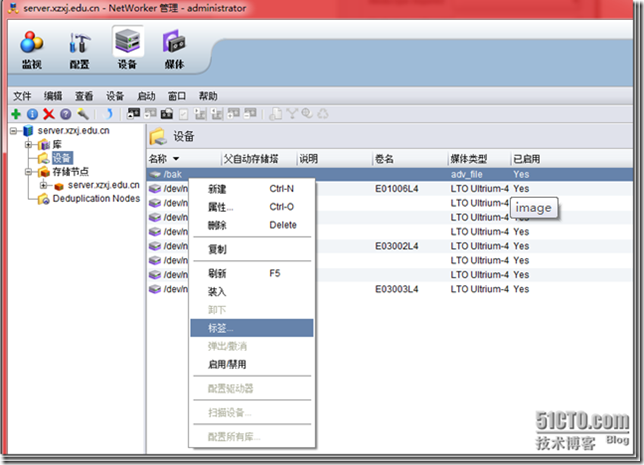Open the 启动 menu
Screen dimensions: 644x465
(146, 96)
